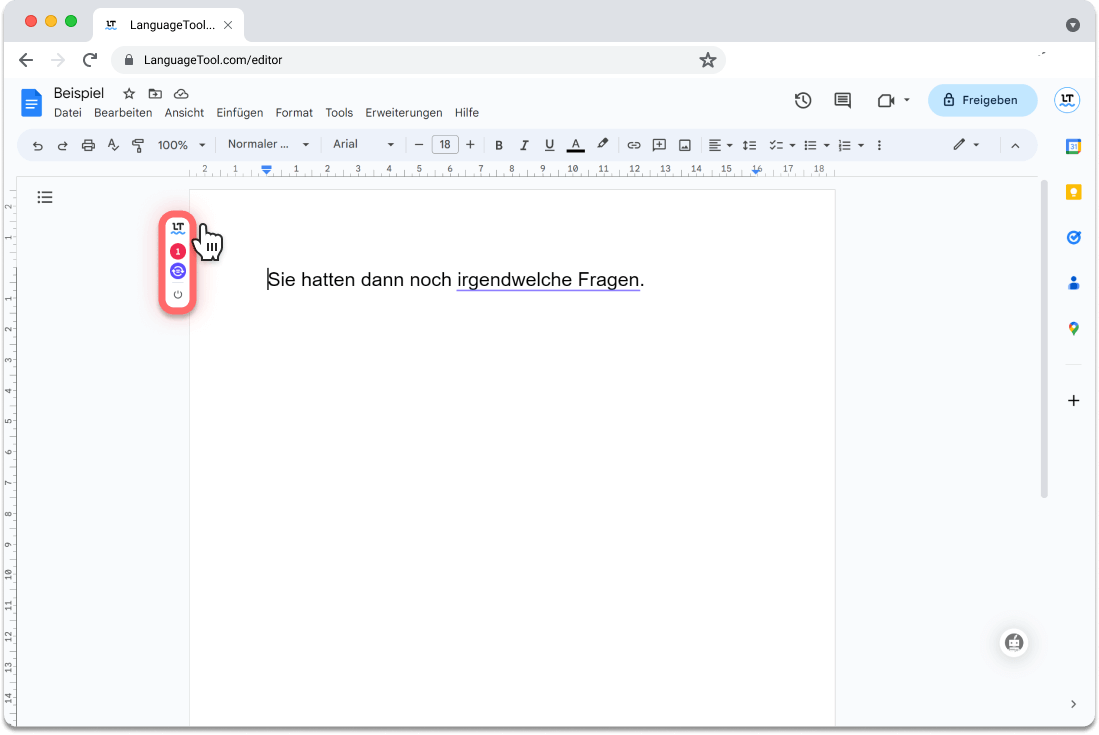1099x735 pixels.
Task: Open Google Maps side panel
Action: click(1073, 329)
